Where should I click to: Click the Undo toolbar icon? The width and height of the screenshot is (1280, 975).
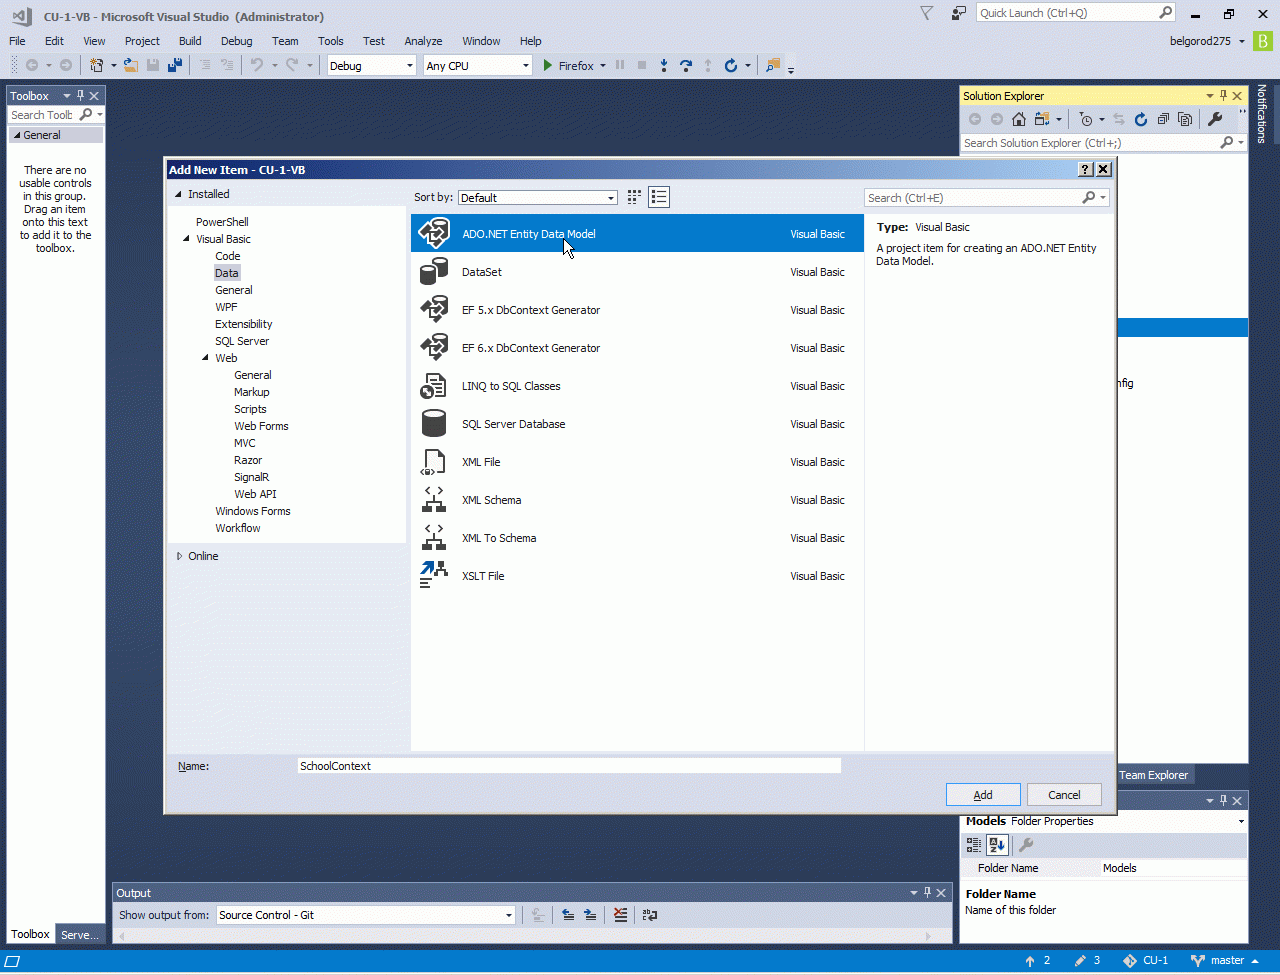(x=257, y=66)
